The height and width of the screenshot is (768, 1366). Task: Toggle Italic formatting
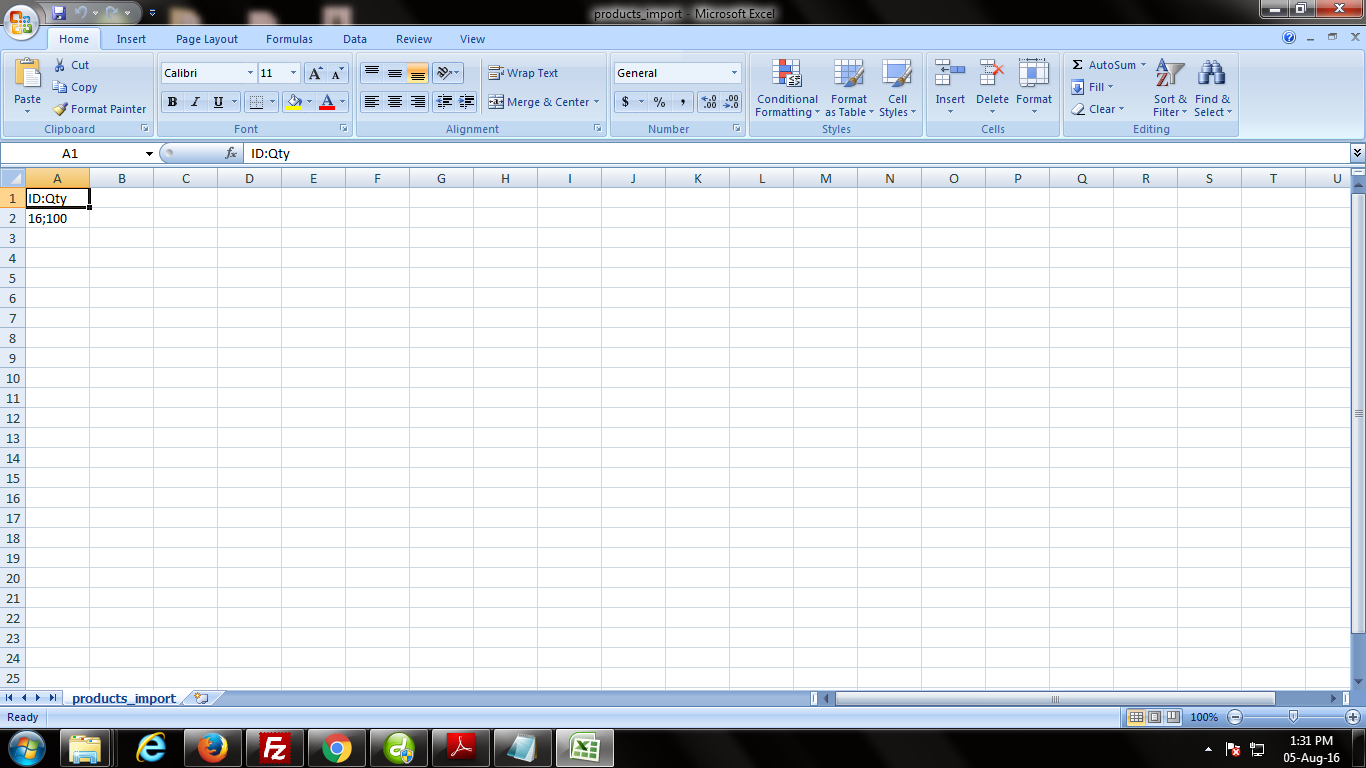pos(195,102)
